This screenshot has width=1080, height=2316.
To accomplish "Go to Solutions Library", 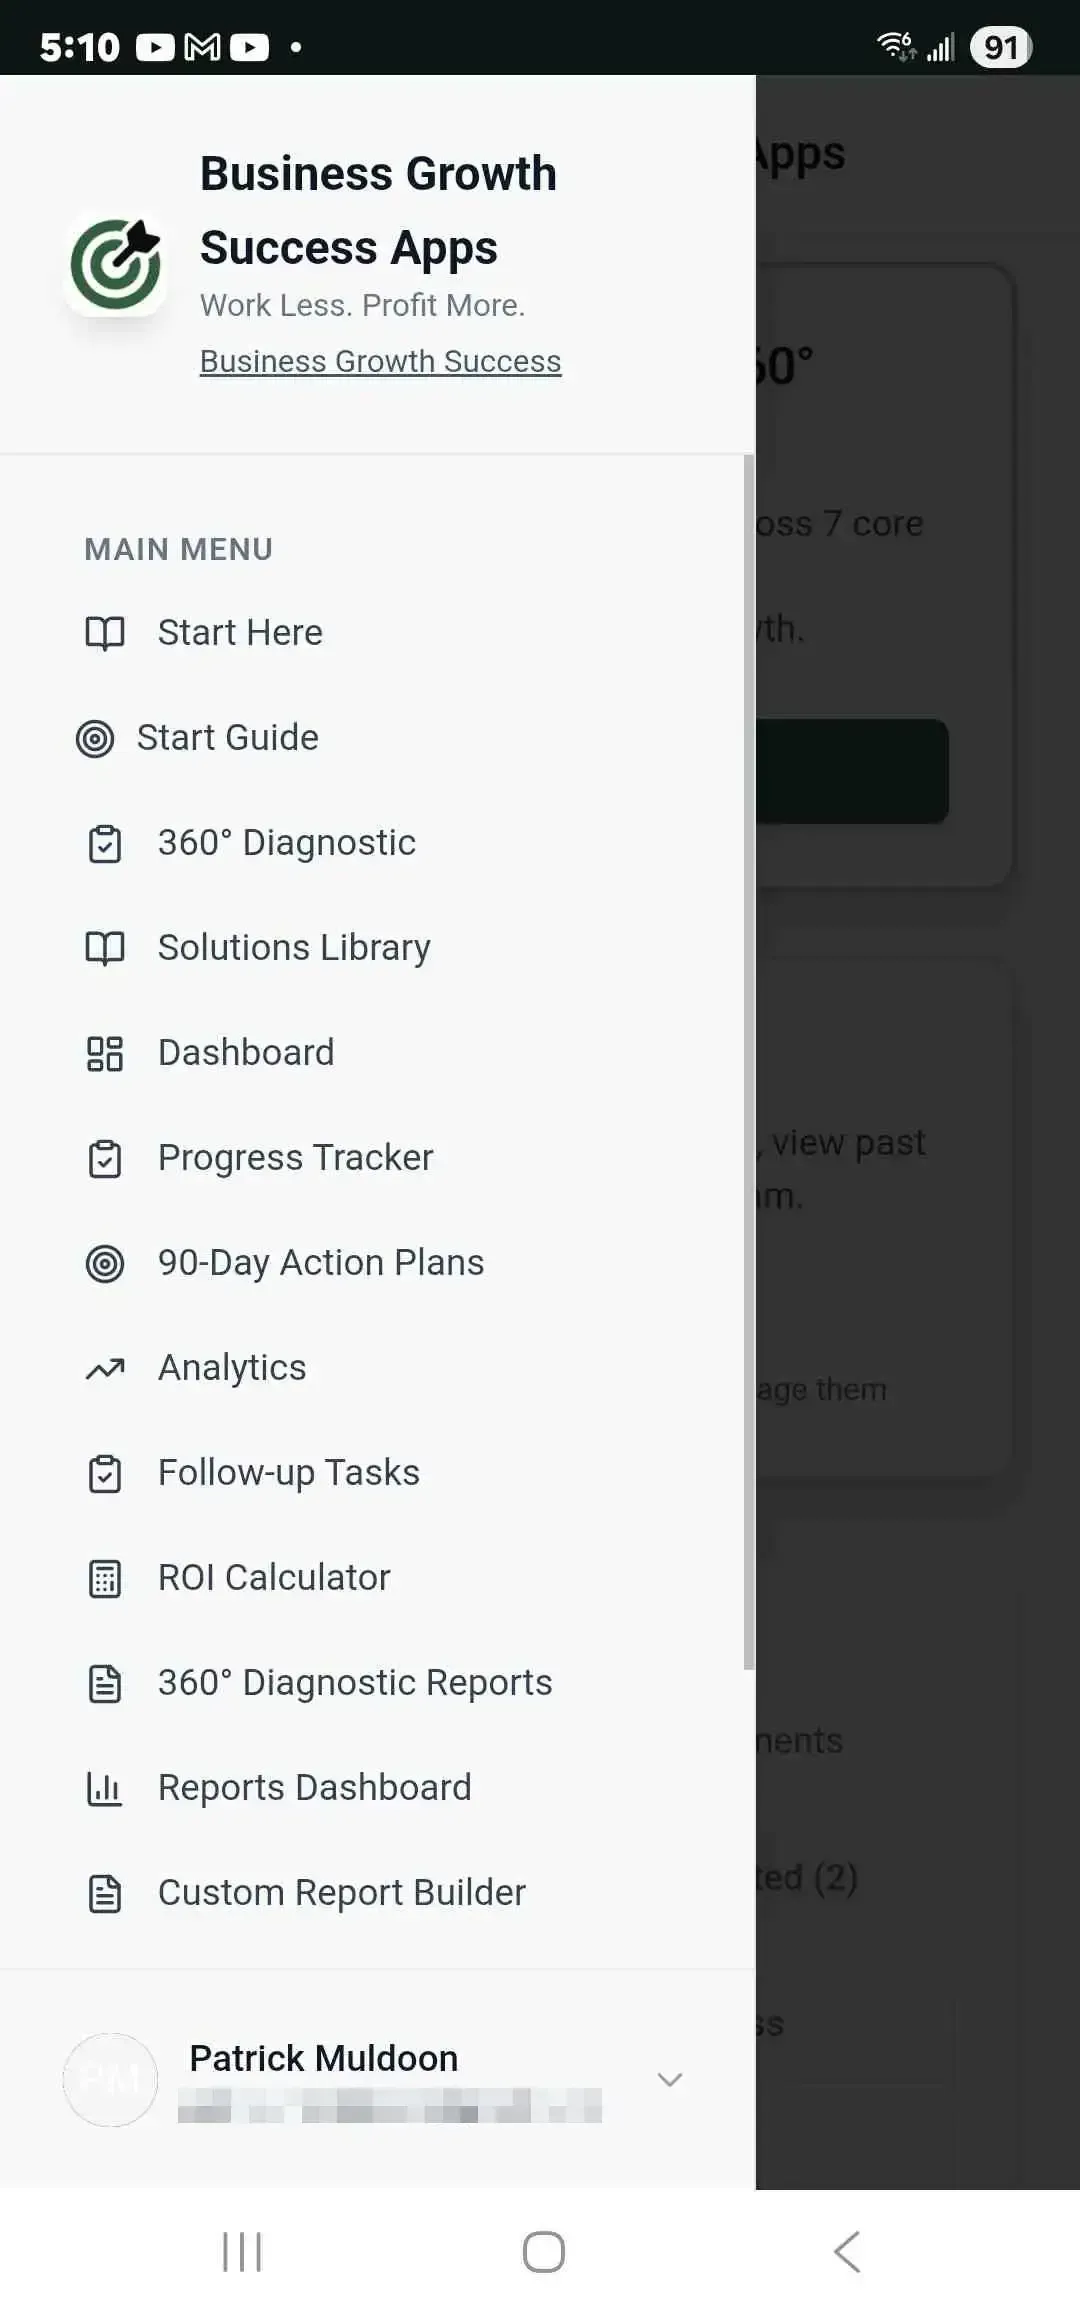I will [294, 948].
